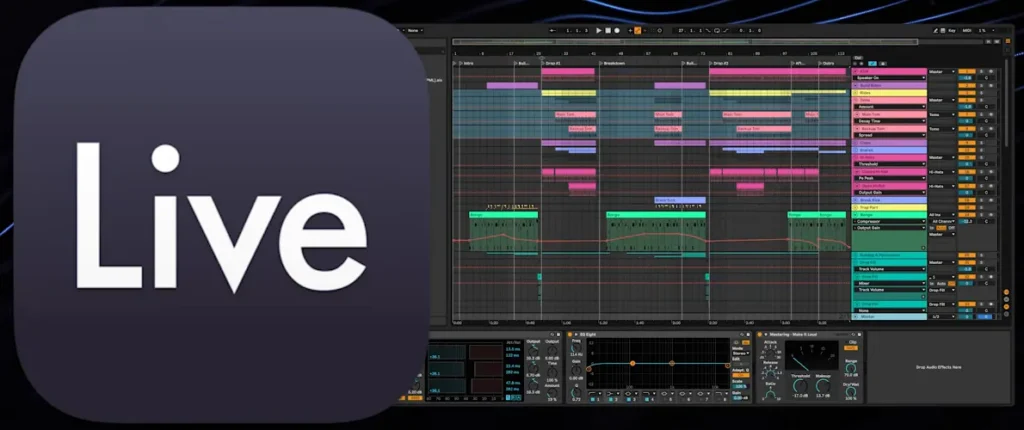Image resolution: width=1024 pixels, height=430 pixels.
Task: Toggle EQ Eight filter band 4
Action: [x=648, y=398]
